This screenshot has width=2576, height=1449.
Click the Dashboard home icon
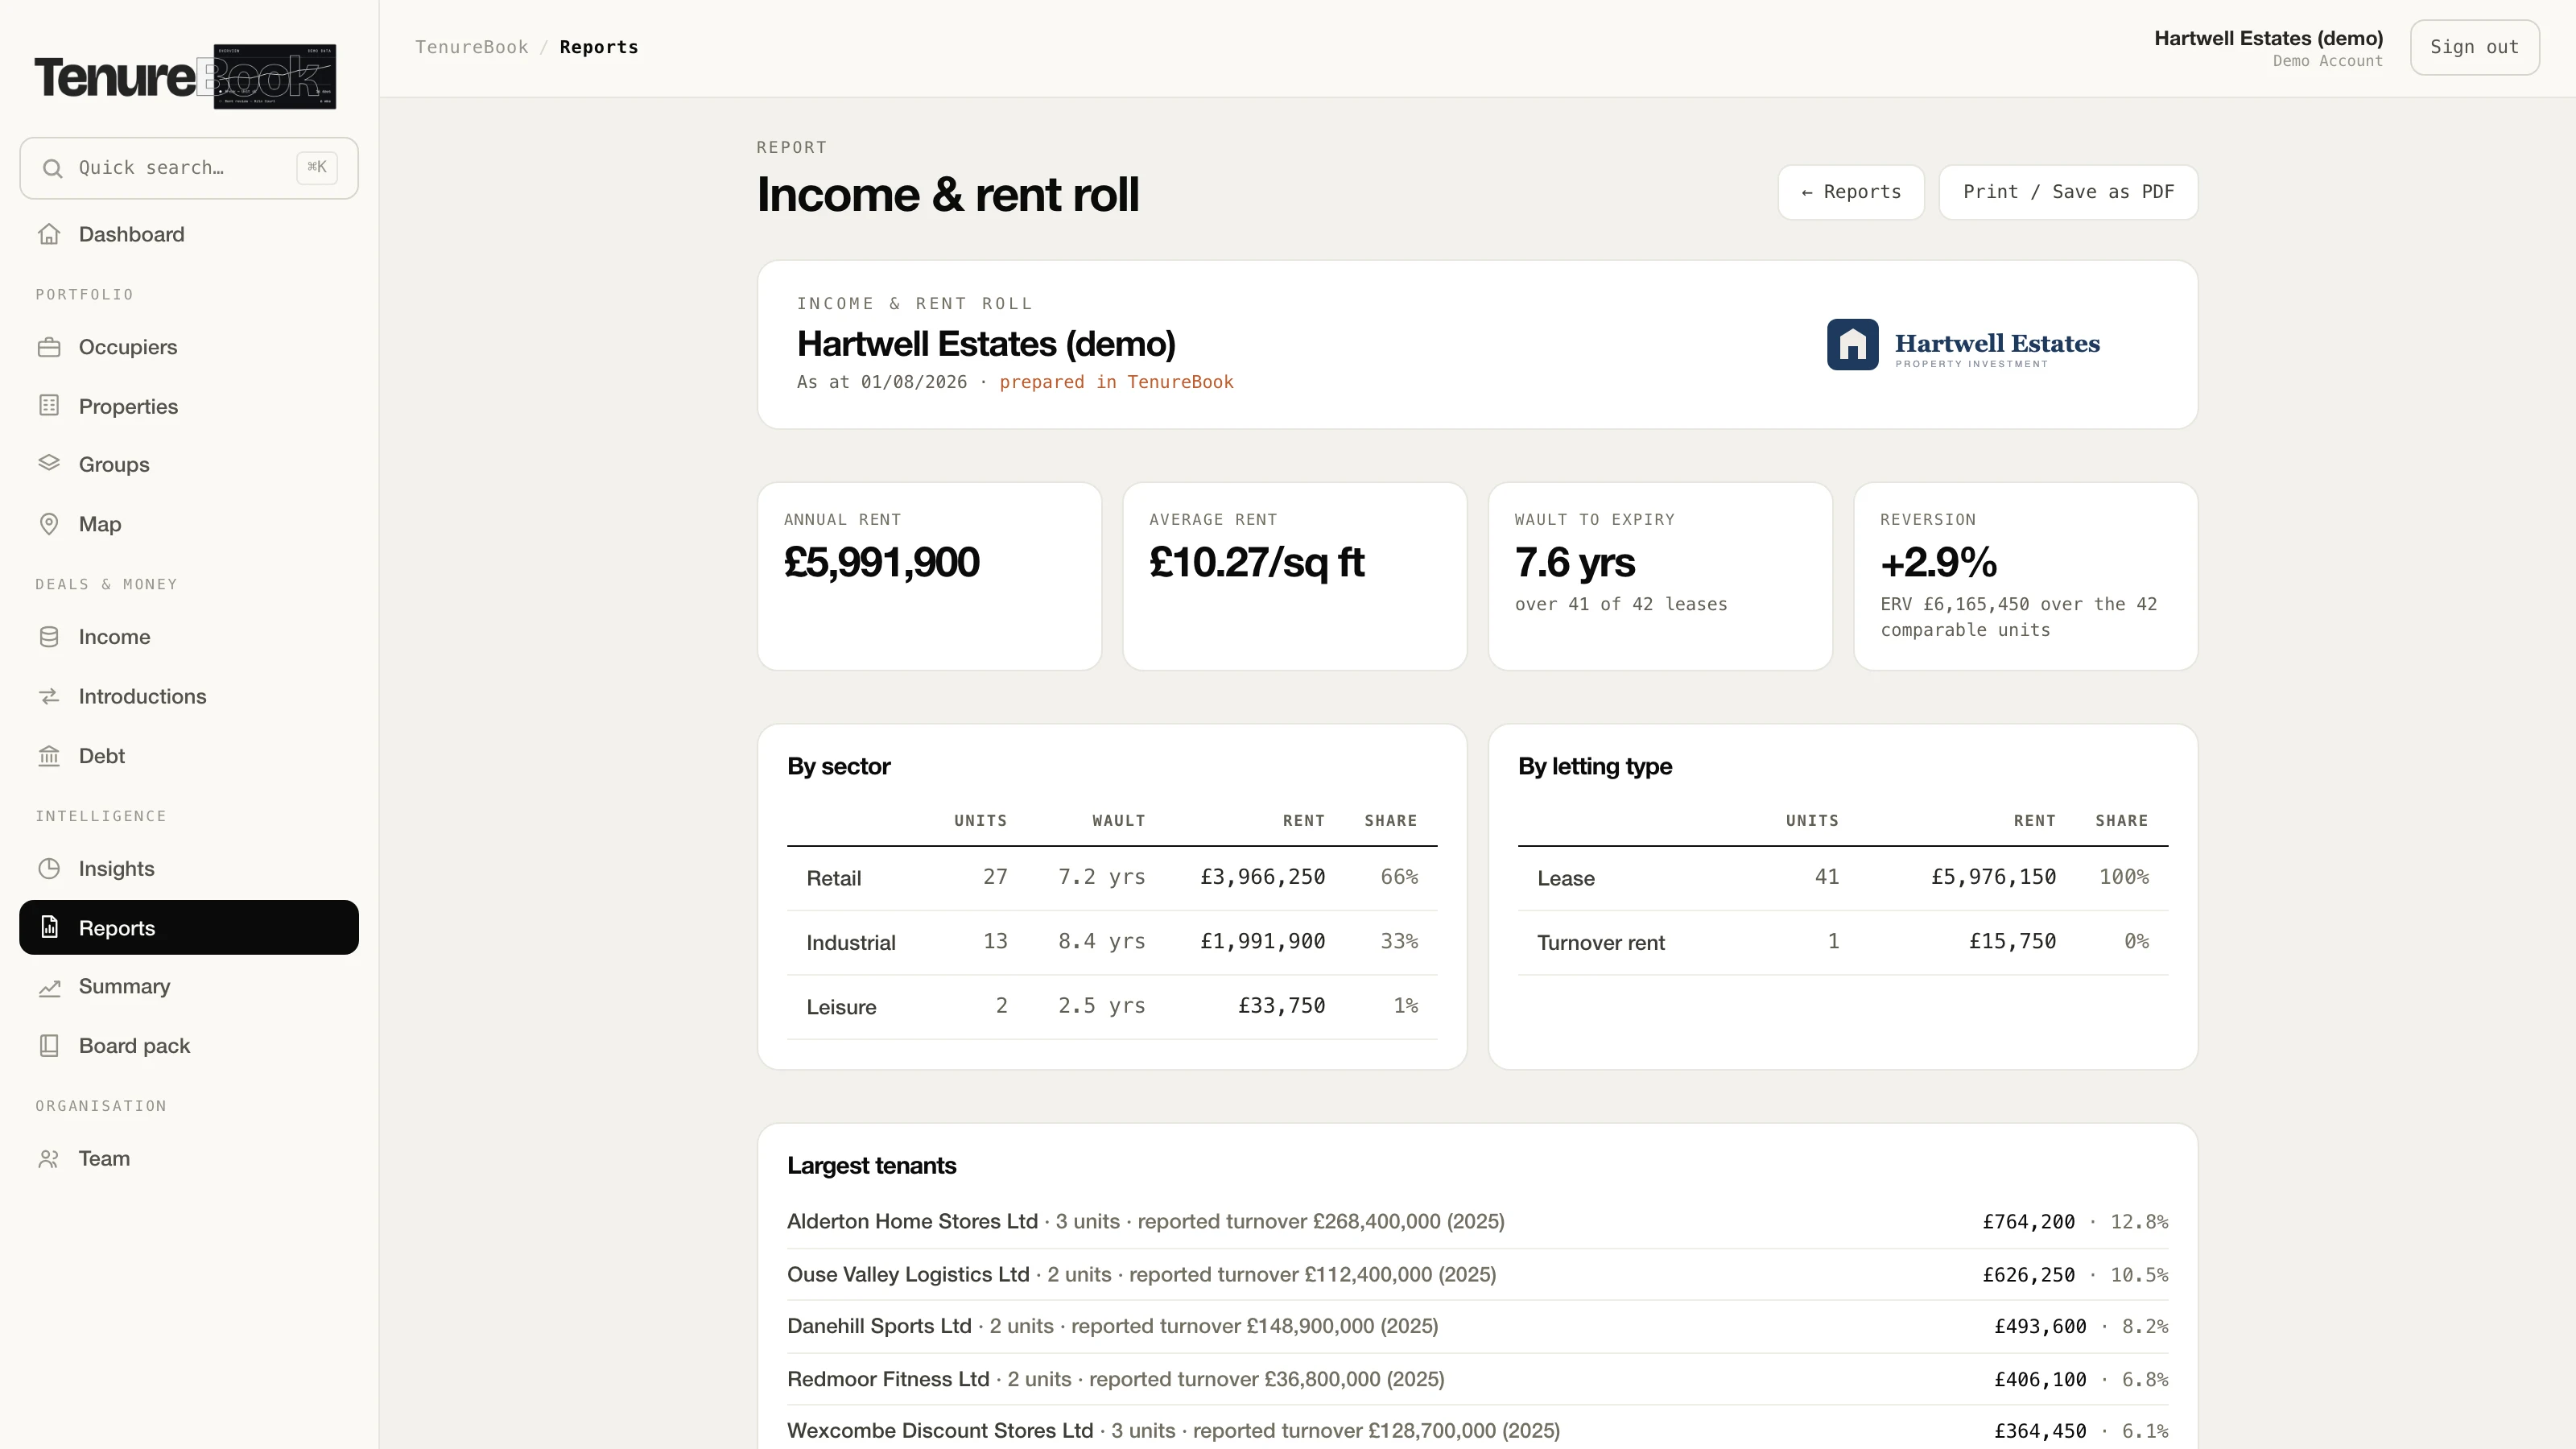pos(49,234)
